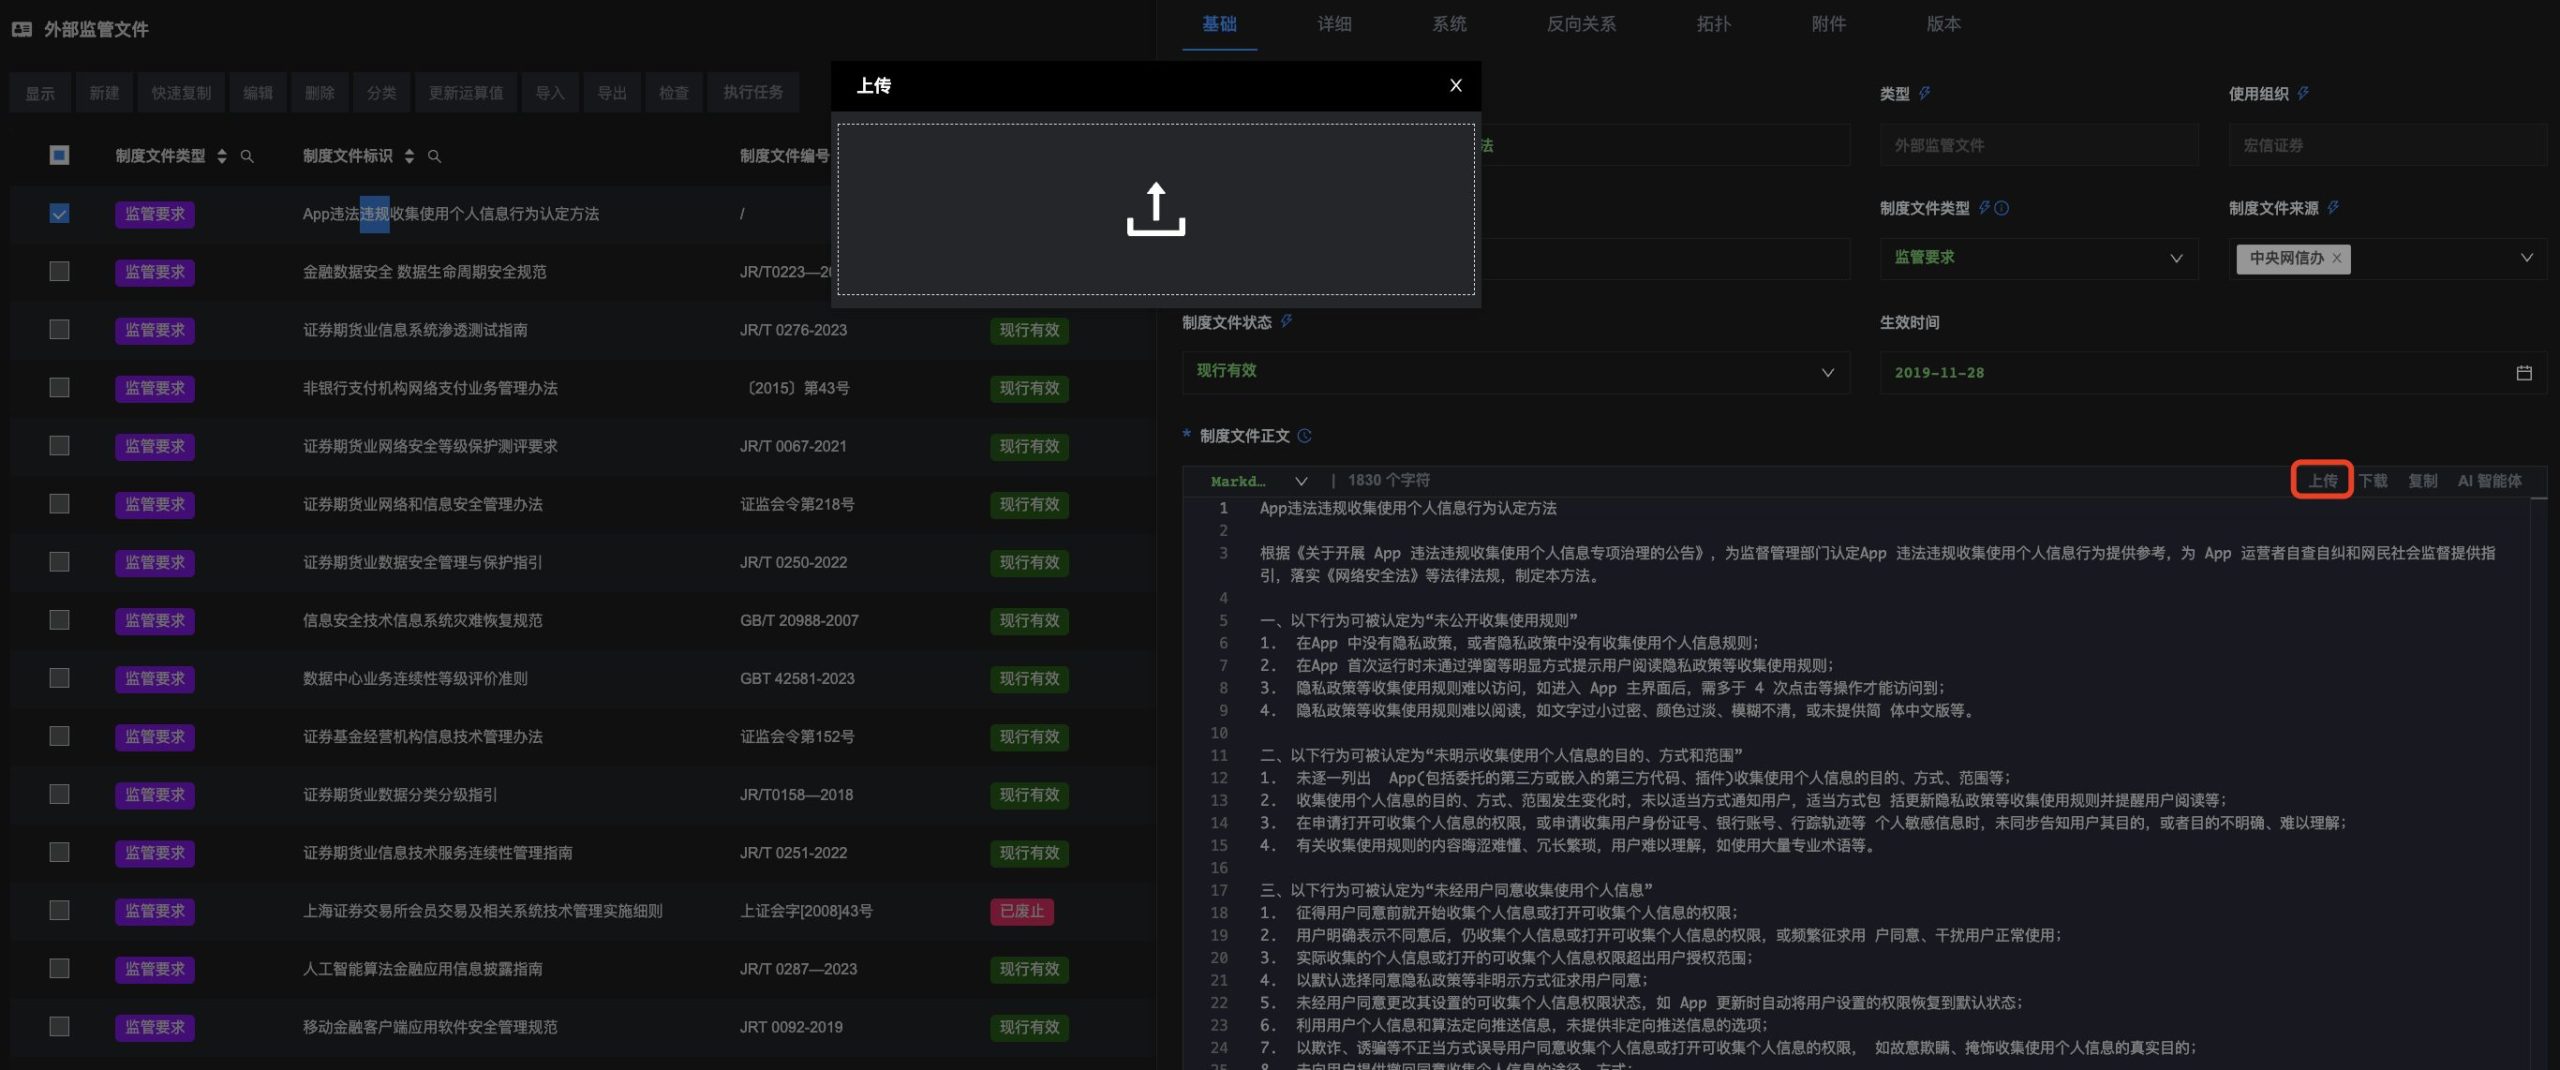
Task: Check the 信息安全技术信息系统灾难恢复规范 row
Action: click(x=59, y=619)
